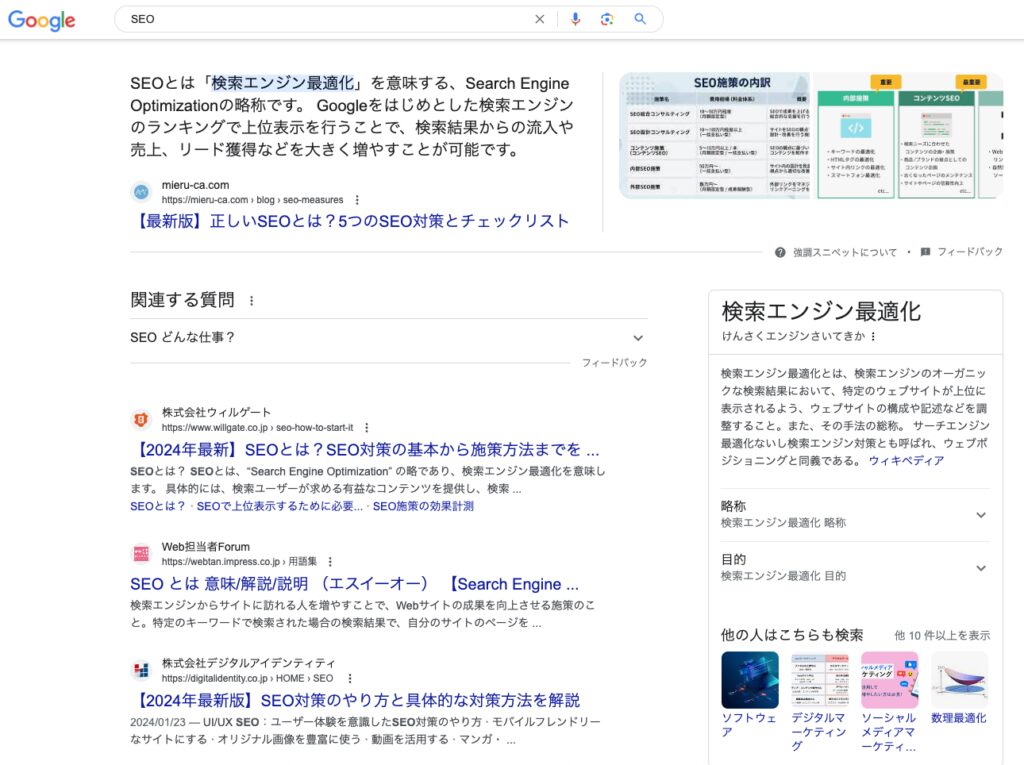The height and width of the screenshot is (765, 1024).
Task: Open 【2024年最新版】SEO対策のやり方 result
Action: (x=357, y=700)
